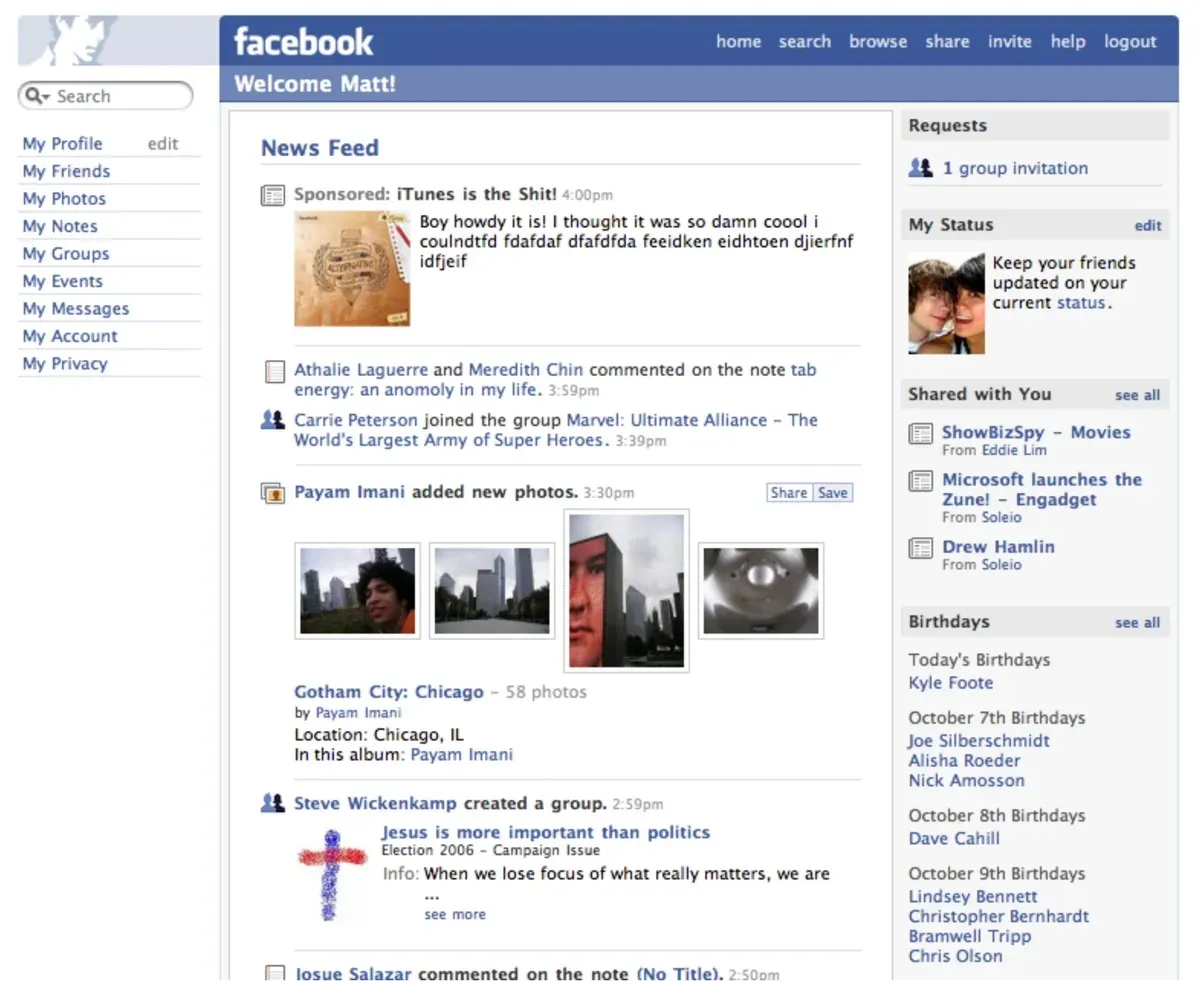Open the Marvel: Ultimate Alliance group link
The image size is (1200, 981).
point(556,430)
